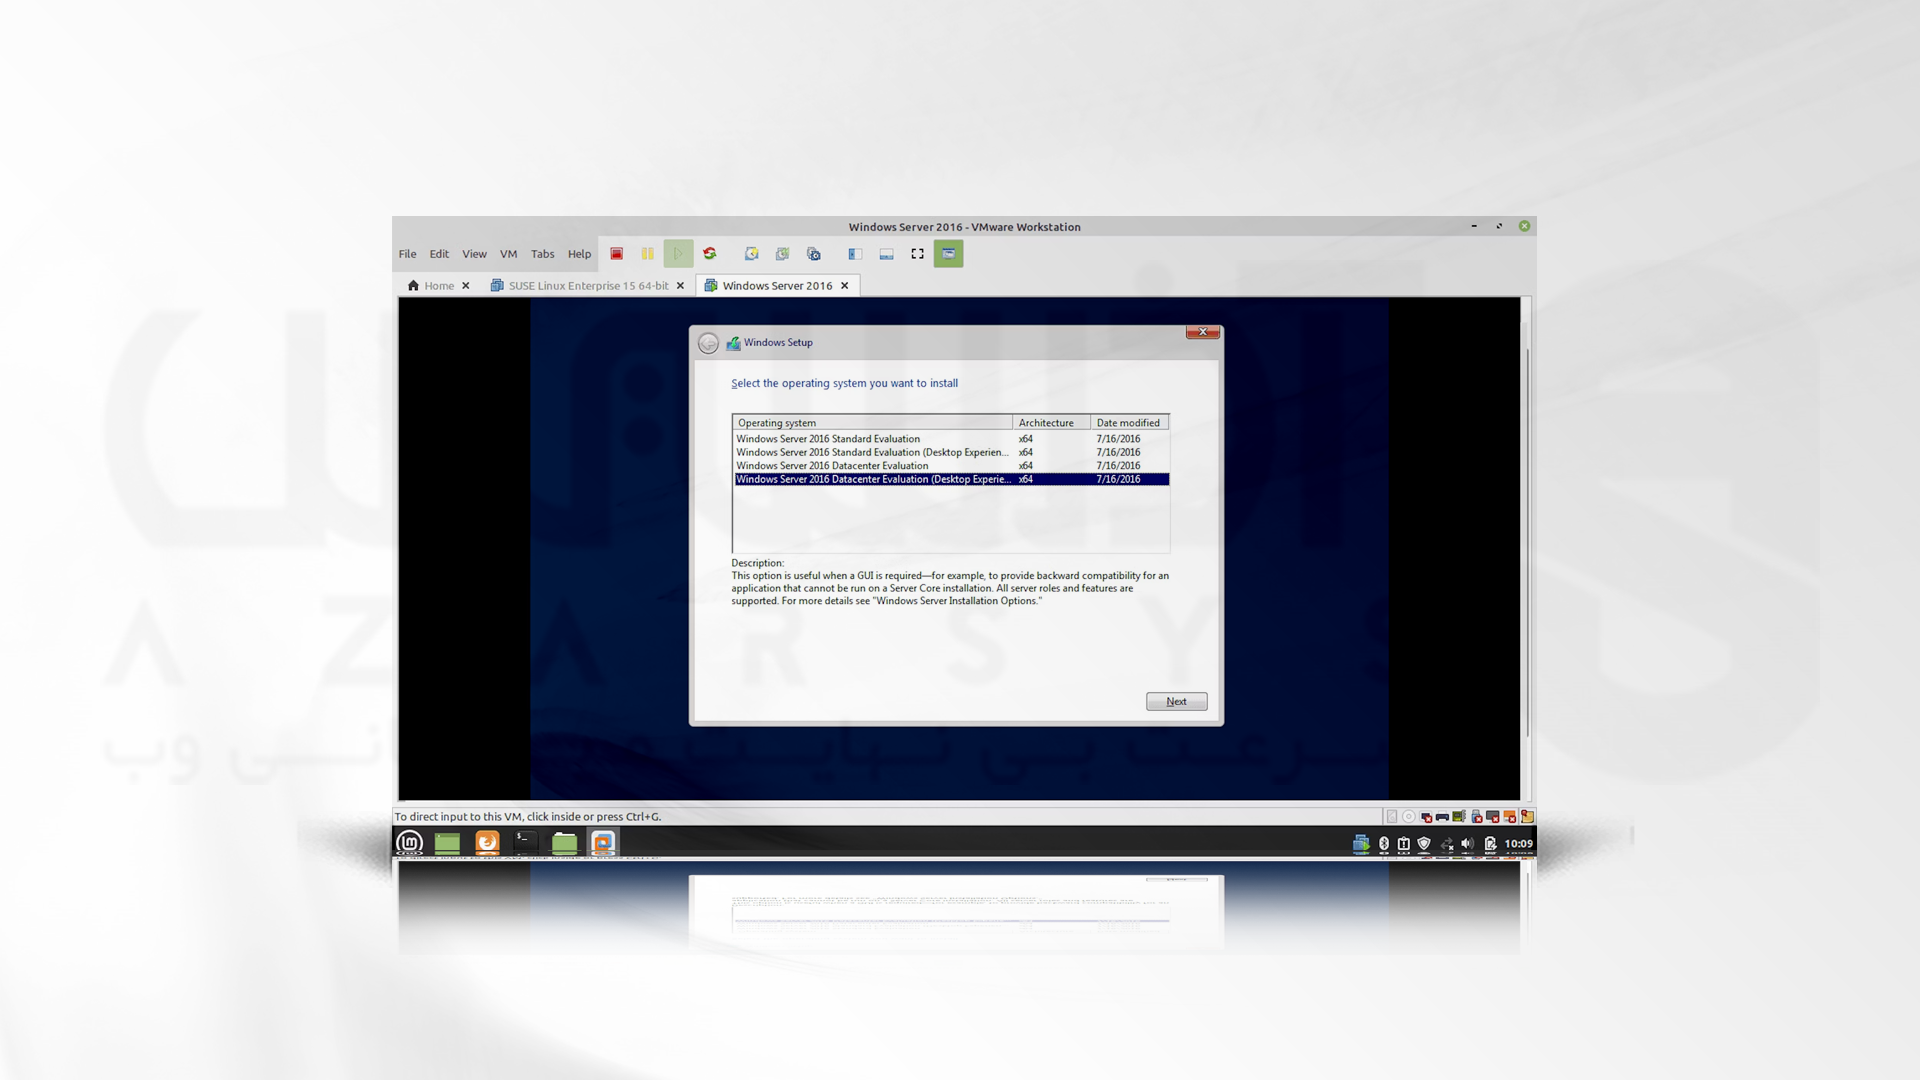
Task: Close the Home tab
Action: 466,286
